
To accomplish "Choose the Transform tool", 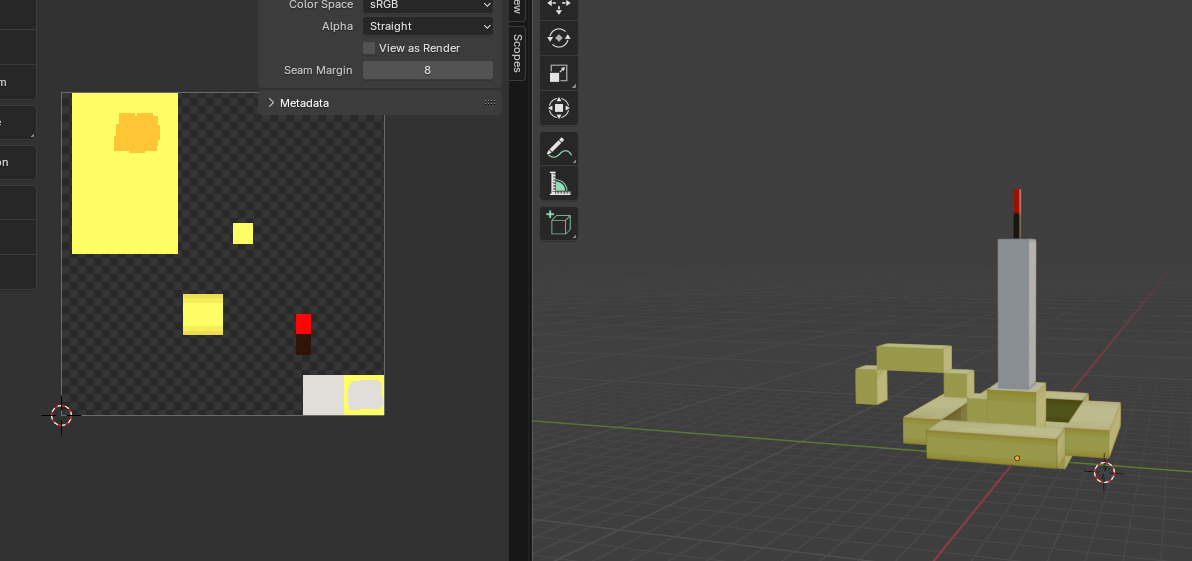I will point(558,107).
